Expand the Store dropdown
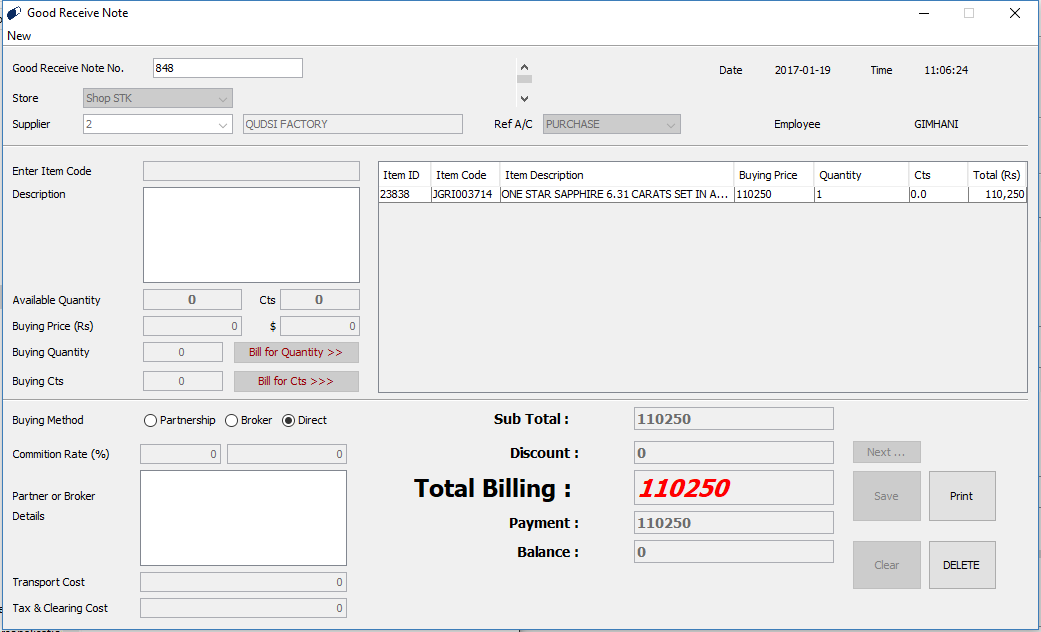 (x=222, y=98)
